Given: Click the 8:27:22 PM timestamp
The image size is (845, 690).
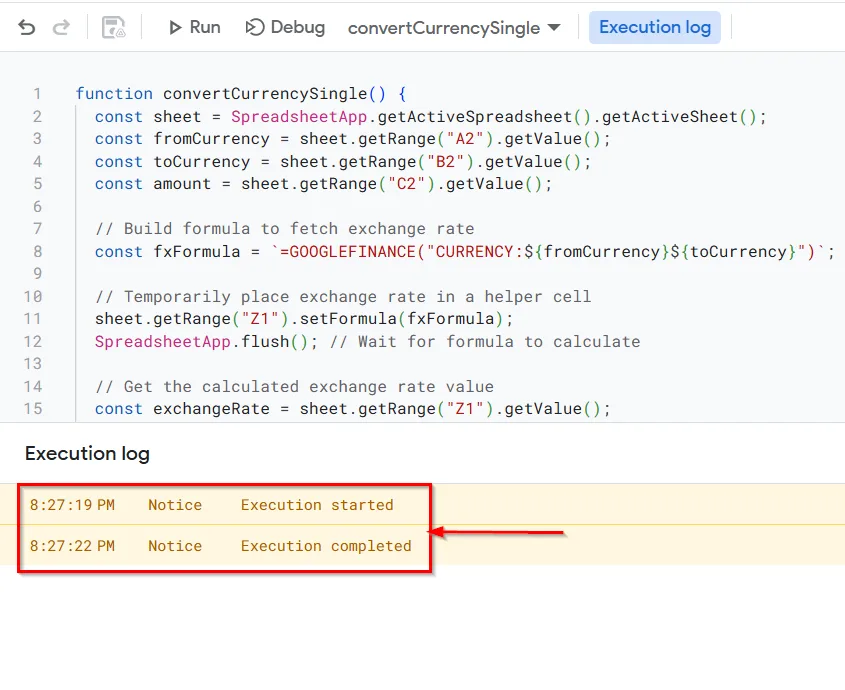Looking at the screenshot, I should tap(72, 546).
